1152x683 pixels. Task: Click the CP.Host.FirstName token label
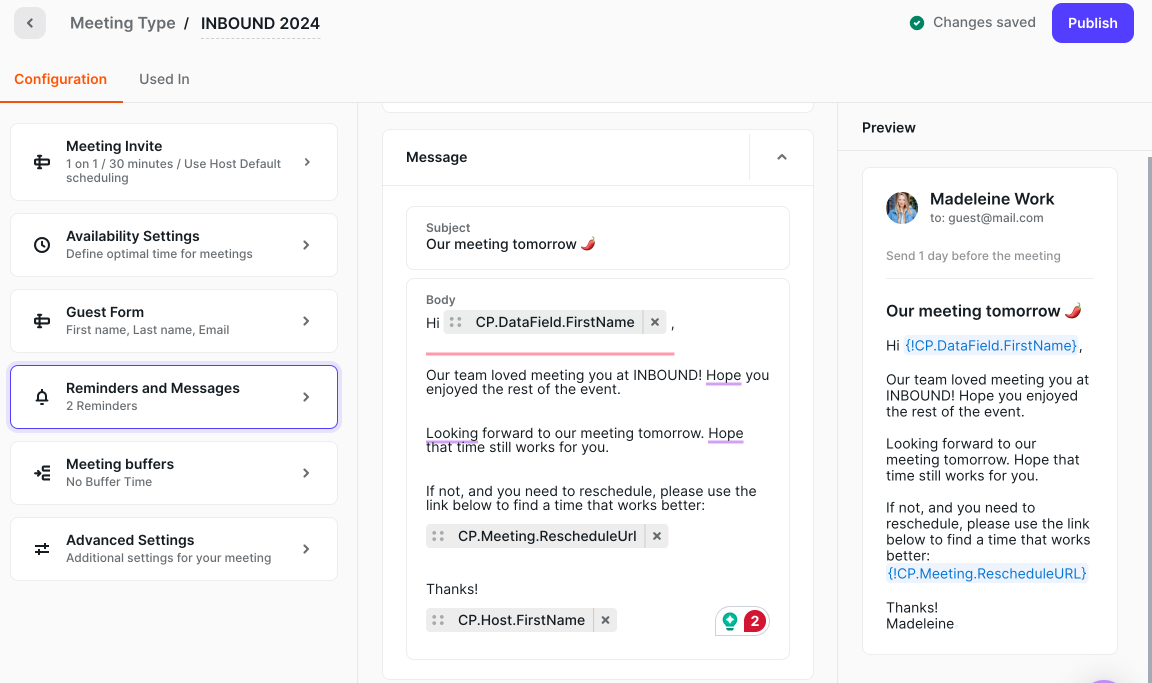pos(521,620)
